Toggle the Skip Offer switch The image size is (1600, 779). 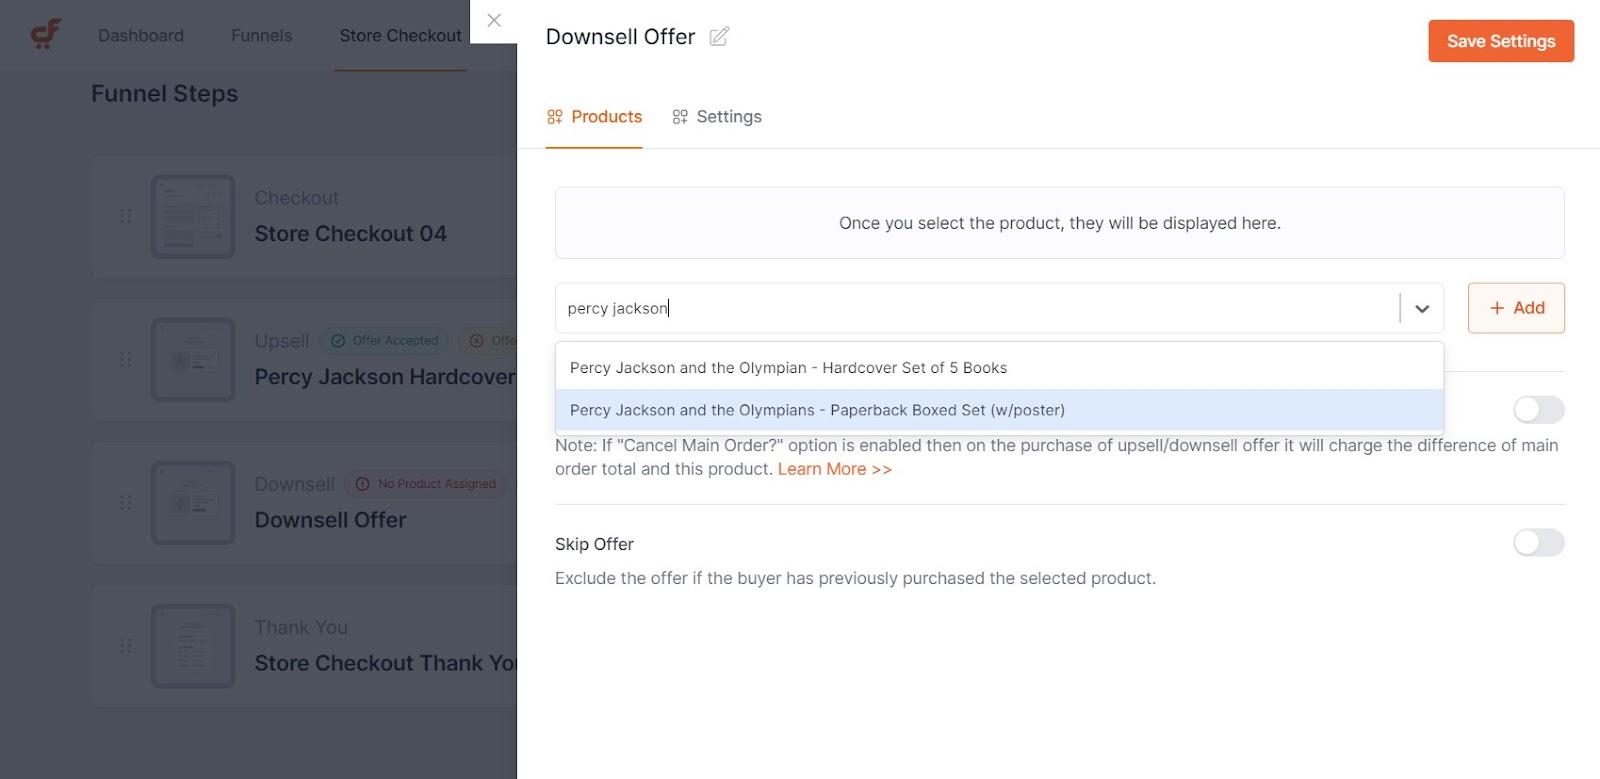coord(1538,543)
